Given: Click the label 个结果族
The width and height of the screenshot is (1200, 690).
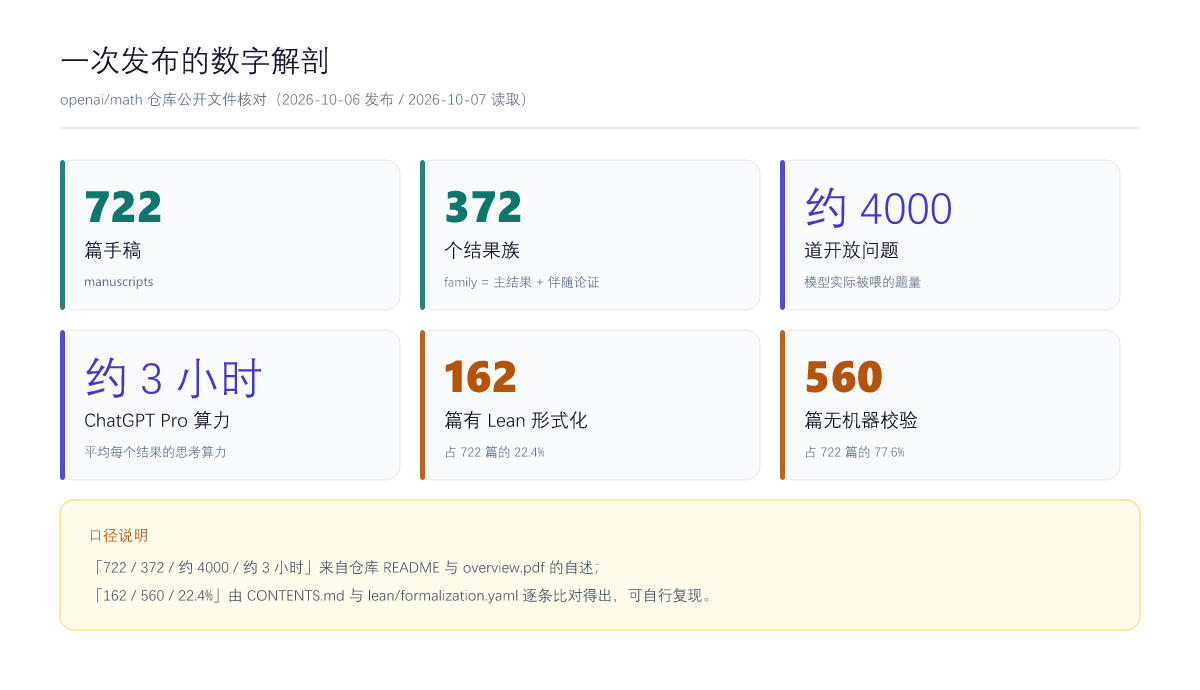Looking at the screenshot, I should click(482, 250).
